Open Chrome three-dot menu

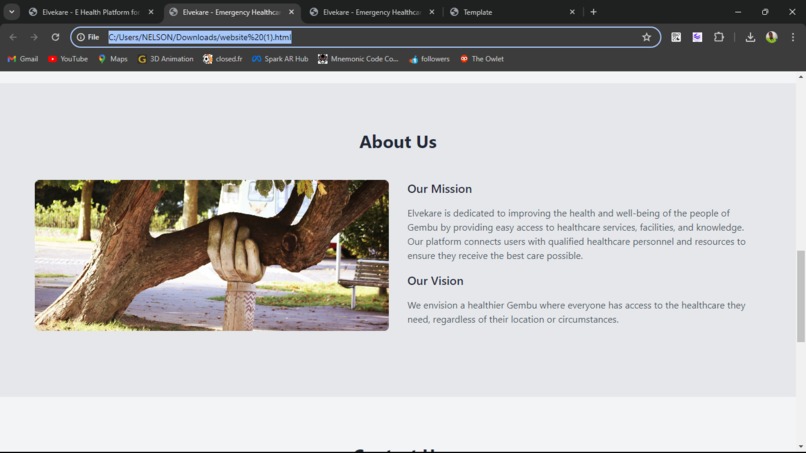(793, 37)
